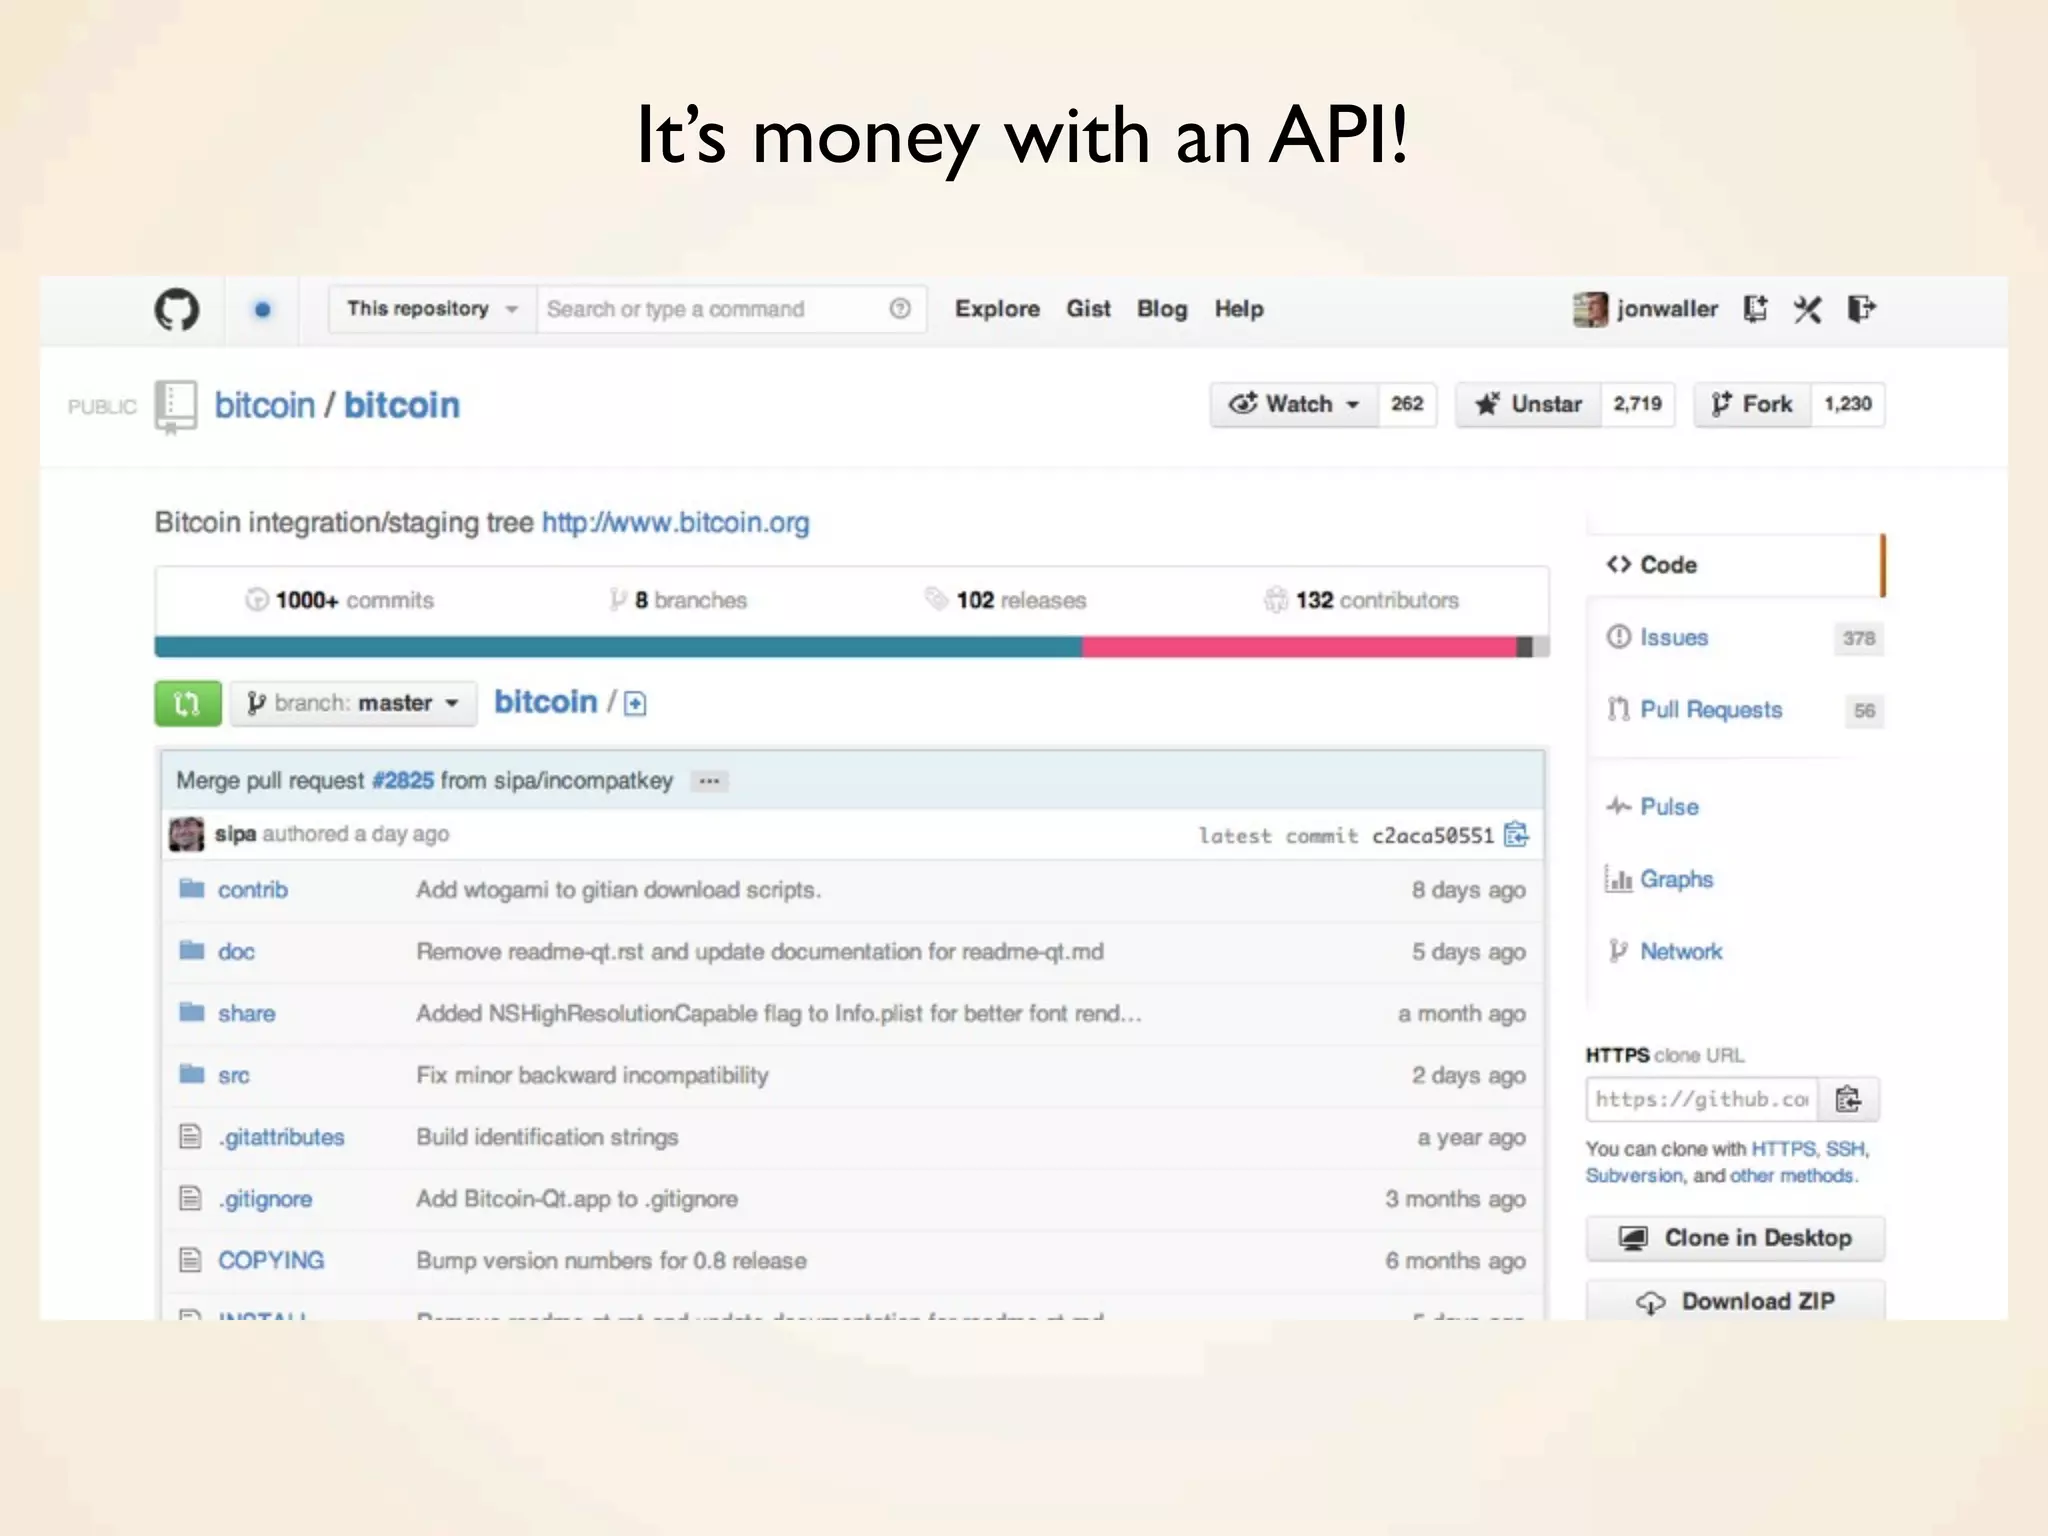
Task: Unstar the bitcoin repository
Action: (x=1528, y=404)
